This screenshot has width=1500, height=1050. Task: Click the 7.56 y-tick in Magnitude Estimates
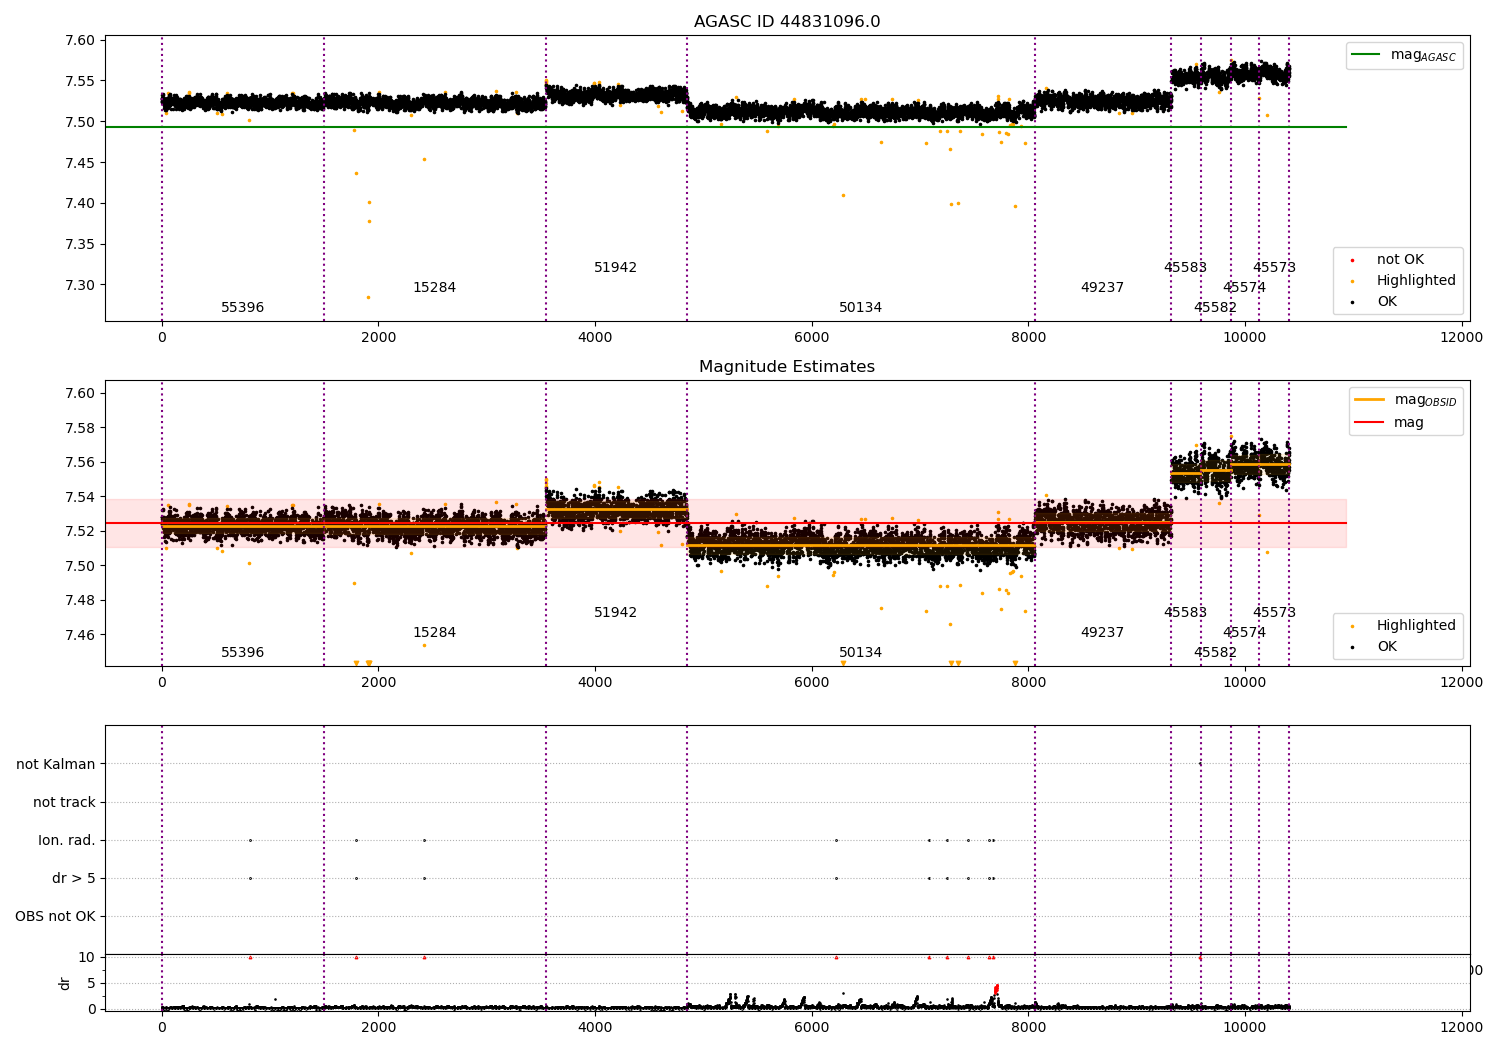(x=80, y=463)
